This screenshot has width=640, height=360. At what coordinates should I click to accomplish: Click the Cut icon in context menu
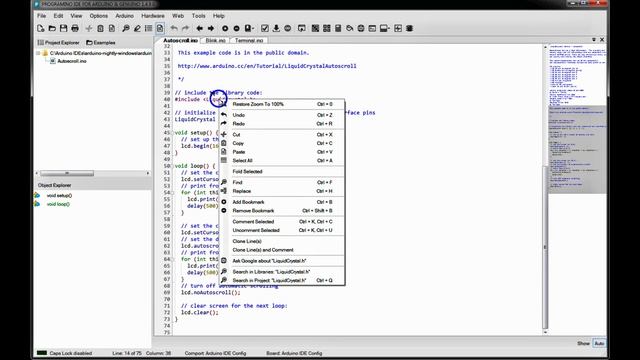click(x=224, y=134)
